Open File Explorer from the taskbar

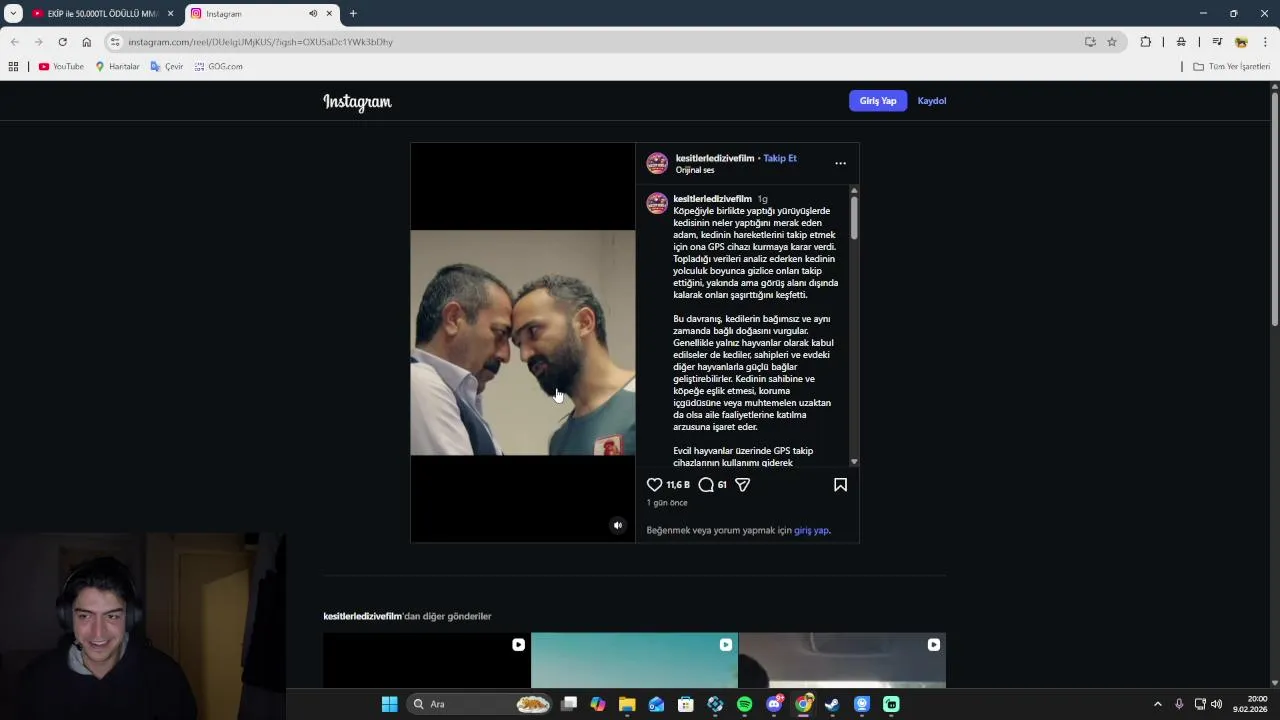627,704
